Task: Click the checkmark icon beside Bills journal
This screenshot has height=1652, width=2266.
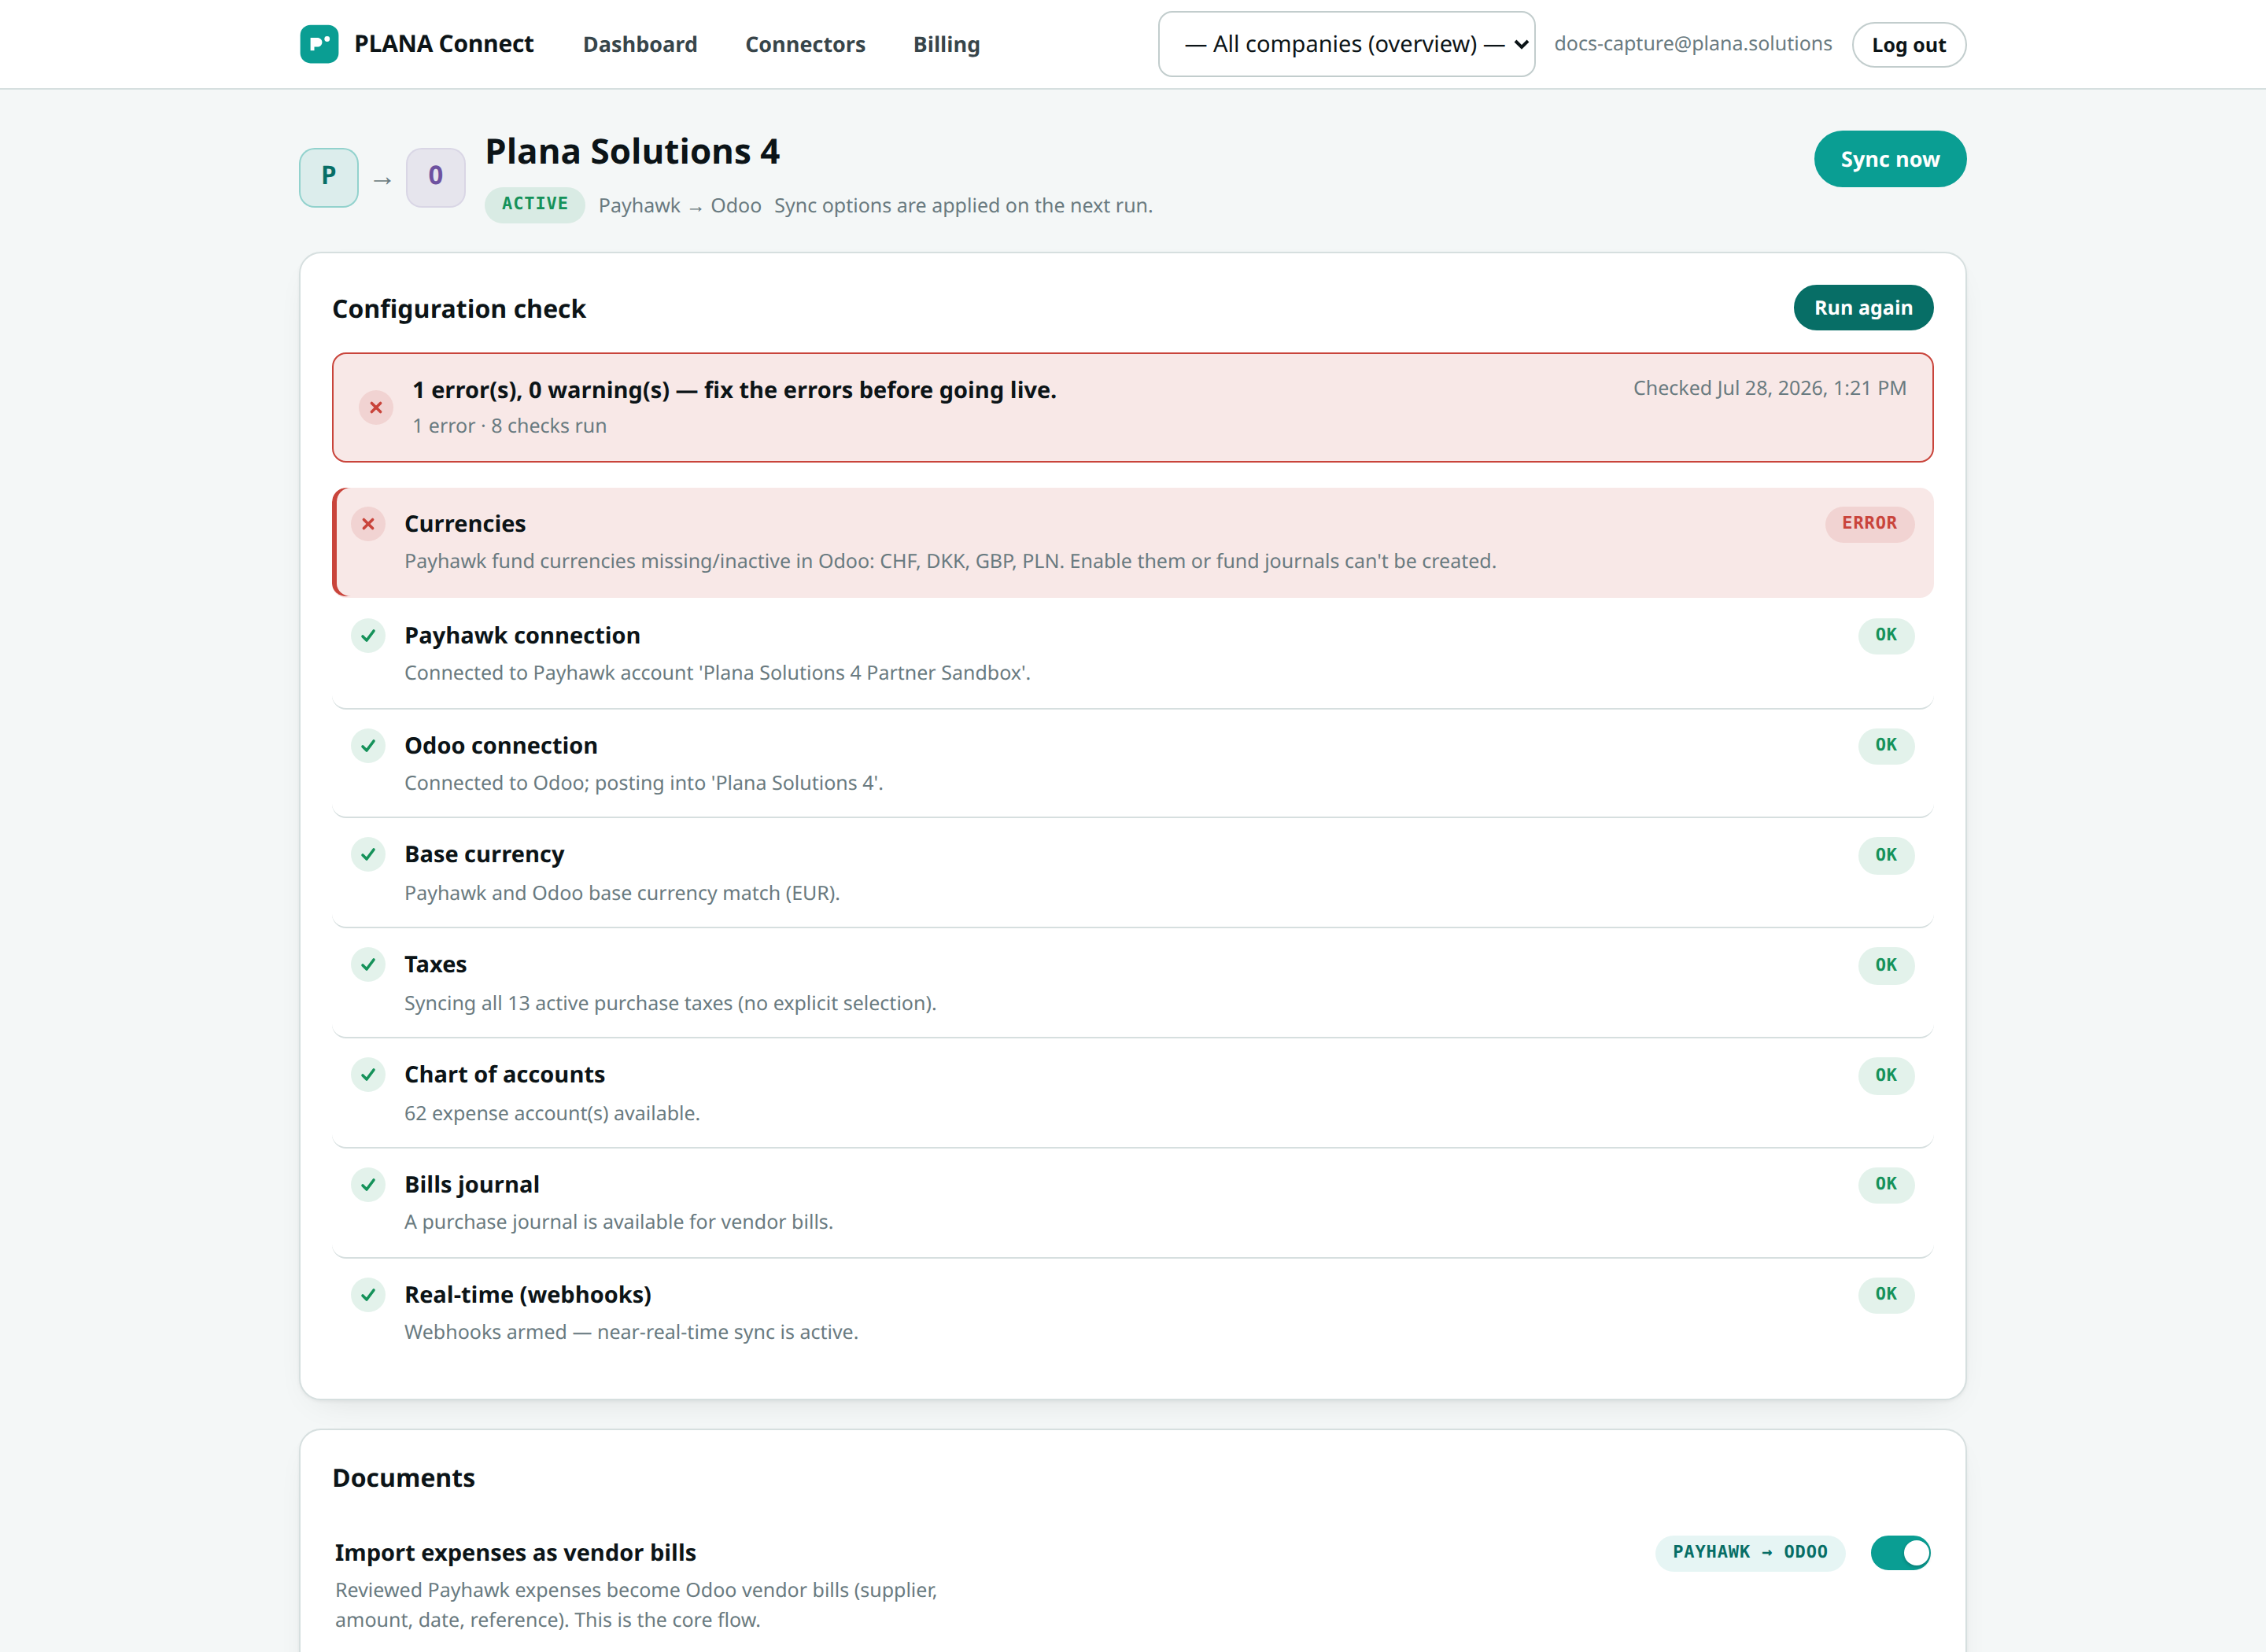Action: [x=368, y=1184]
